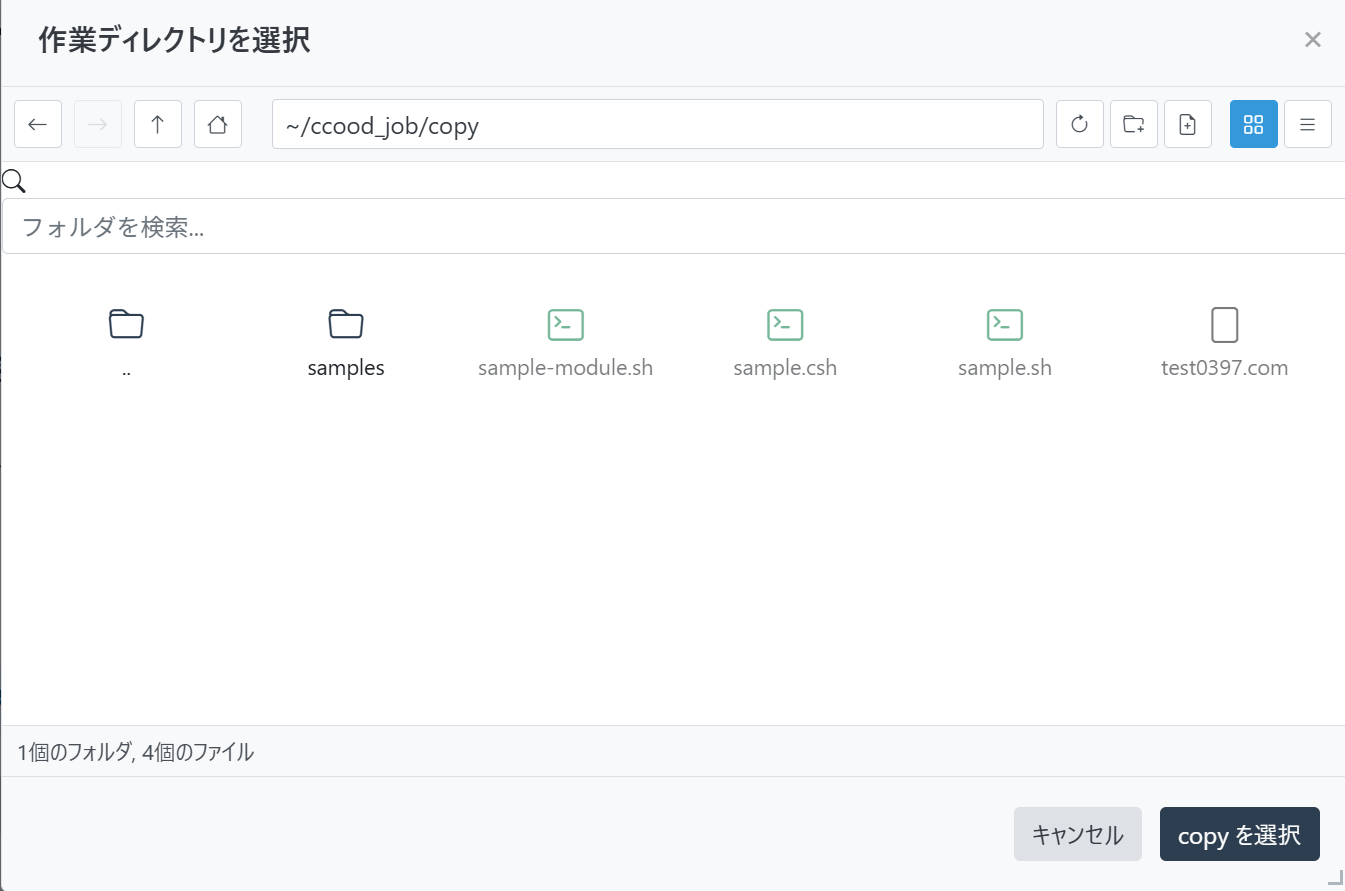Click the 'sample.sh' file name
This screenshot has height=891, width=1345.
(1005, 368)
